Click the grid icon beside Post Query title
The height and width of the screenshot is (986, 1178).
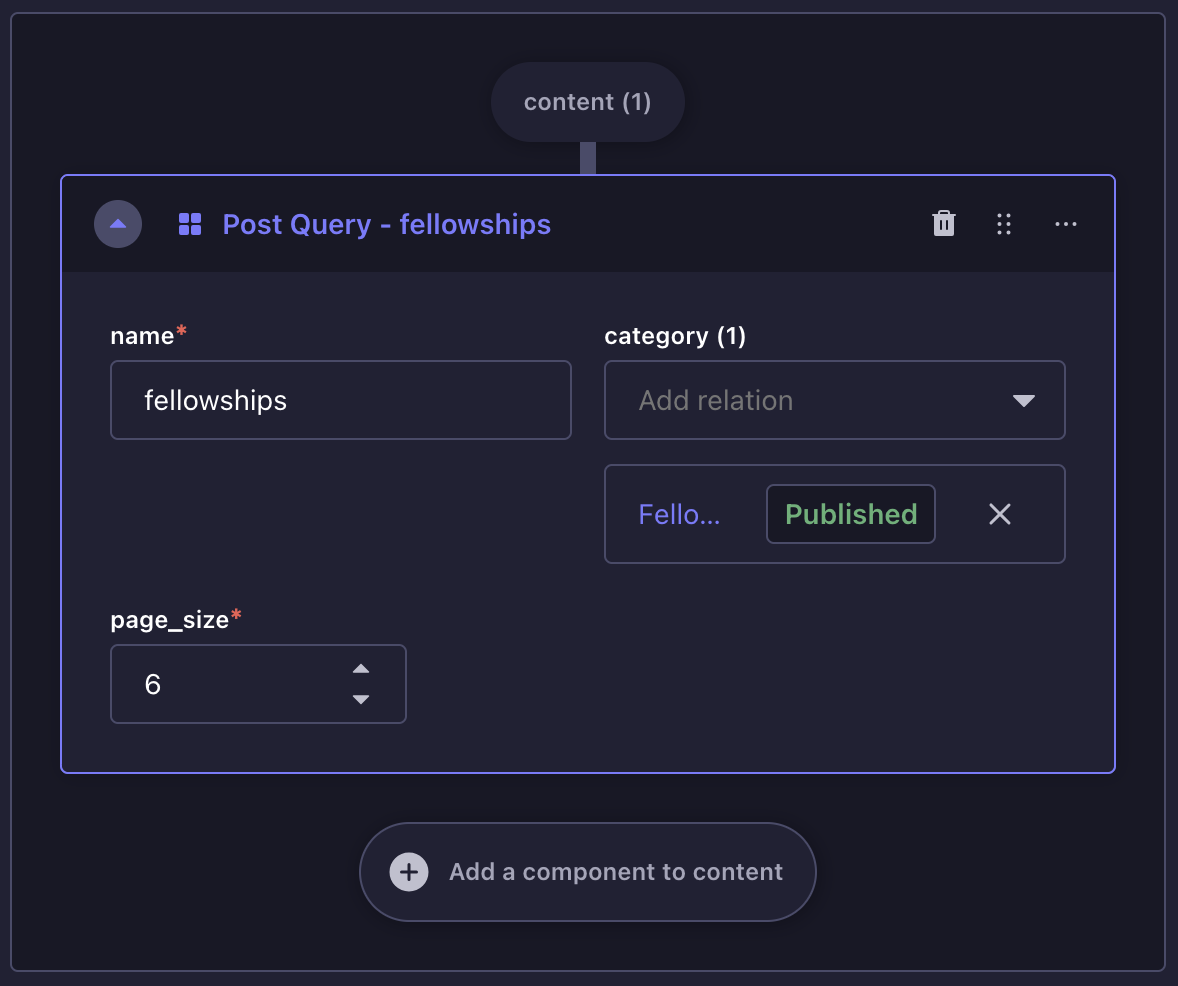tap(190, 224)
